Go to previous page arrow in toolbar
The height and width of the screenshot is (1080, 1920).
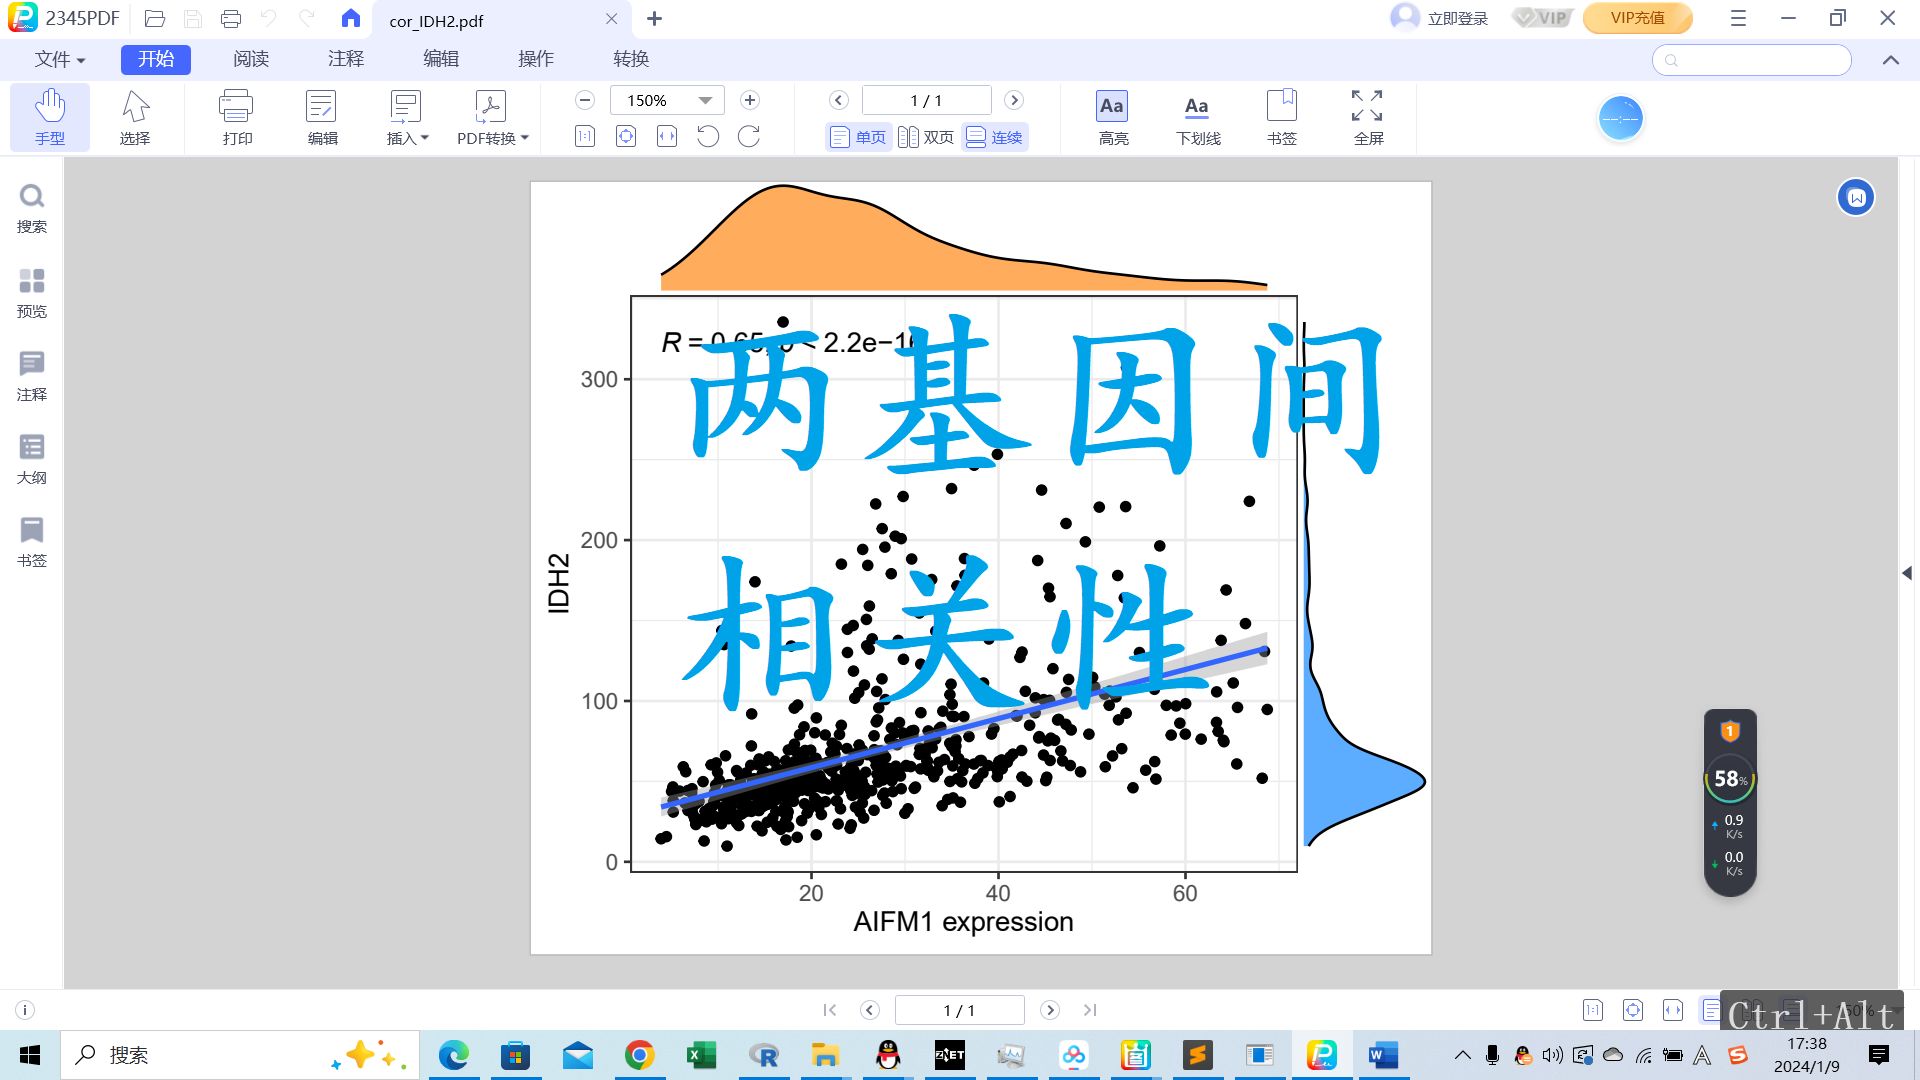(839, 100)
